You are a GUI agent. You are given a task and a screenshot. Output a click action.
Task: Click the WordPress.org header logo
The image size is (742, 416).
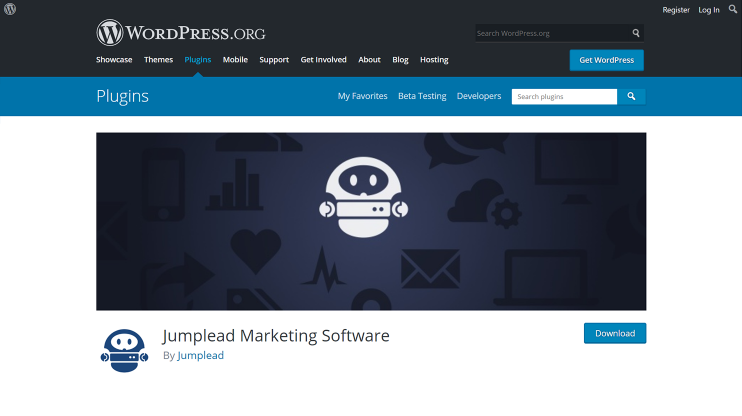181,33
